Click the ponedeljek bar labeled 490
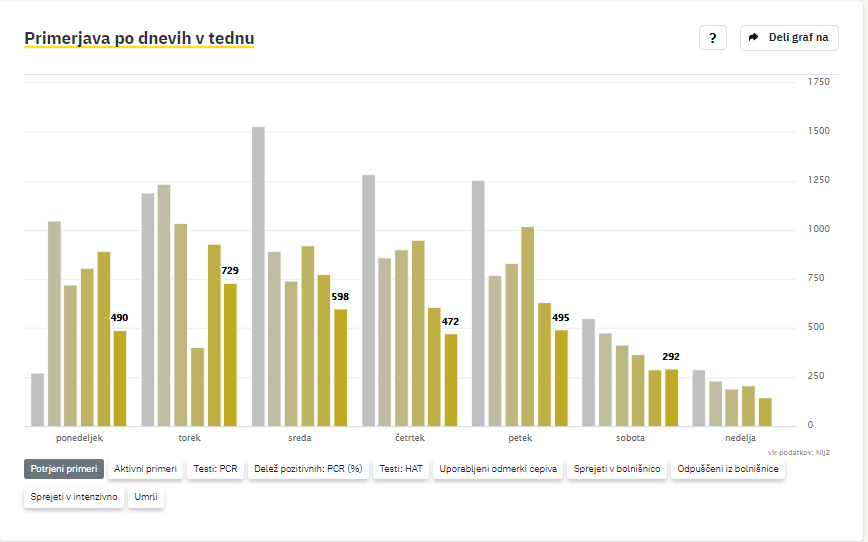The image size is (868, 542). click(x=120, y=379)
